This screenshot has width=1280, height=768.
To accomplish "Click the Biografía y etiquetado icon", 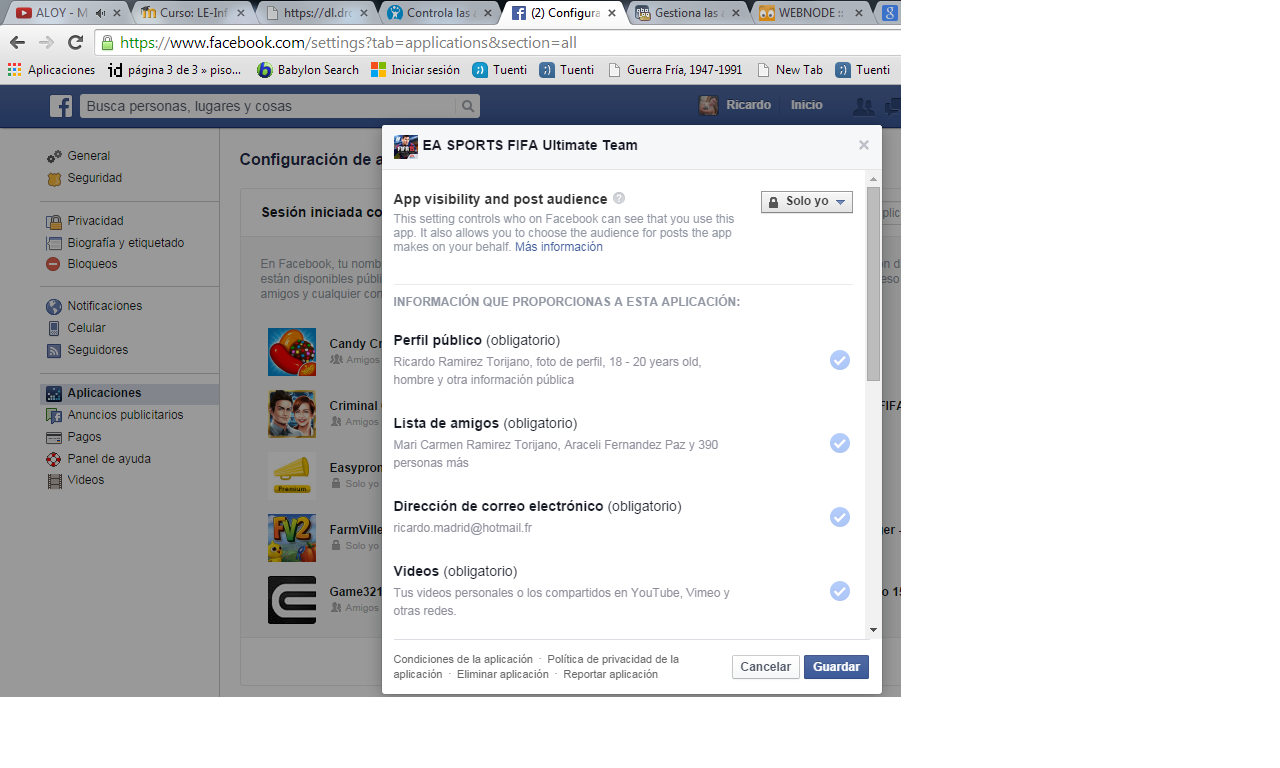I will pos(54,243).
